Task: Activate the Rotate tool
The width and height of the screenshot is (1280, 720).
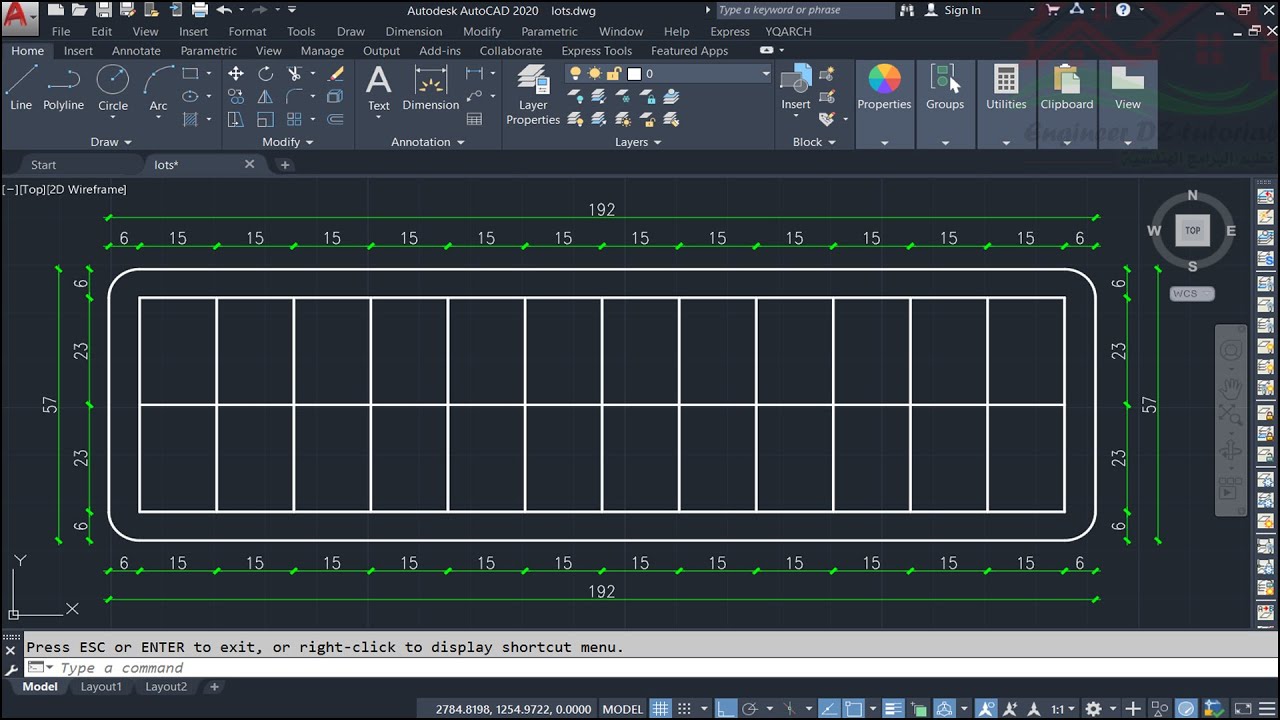Action: click(265, 74)
